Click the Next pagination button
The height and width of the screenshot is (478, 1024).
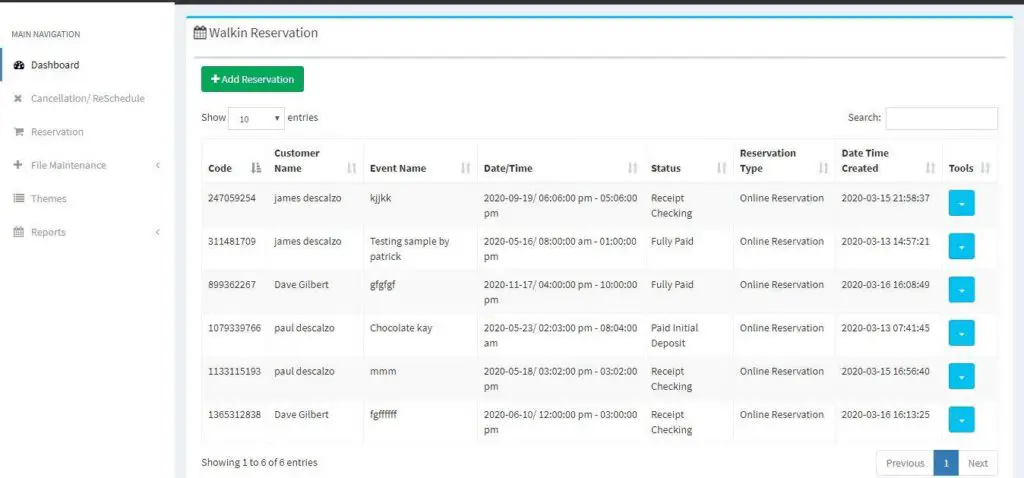[x=977, y=463]
